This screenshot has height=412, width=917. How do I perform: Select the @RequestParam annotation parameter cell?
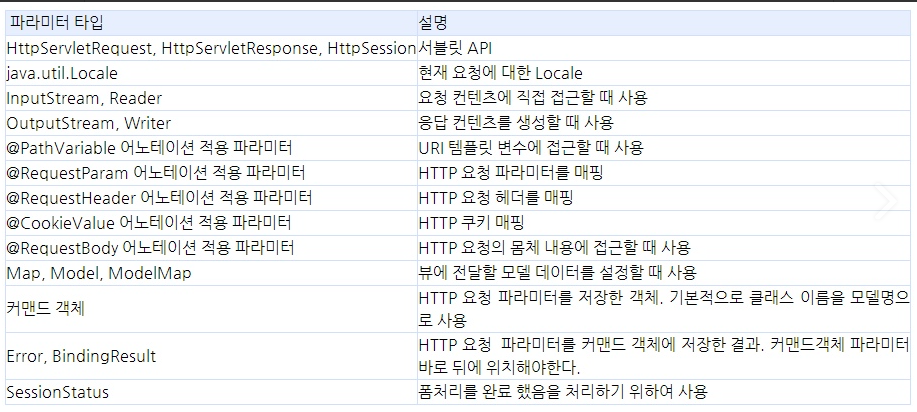[211, 173]
